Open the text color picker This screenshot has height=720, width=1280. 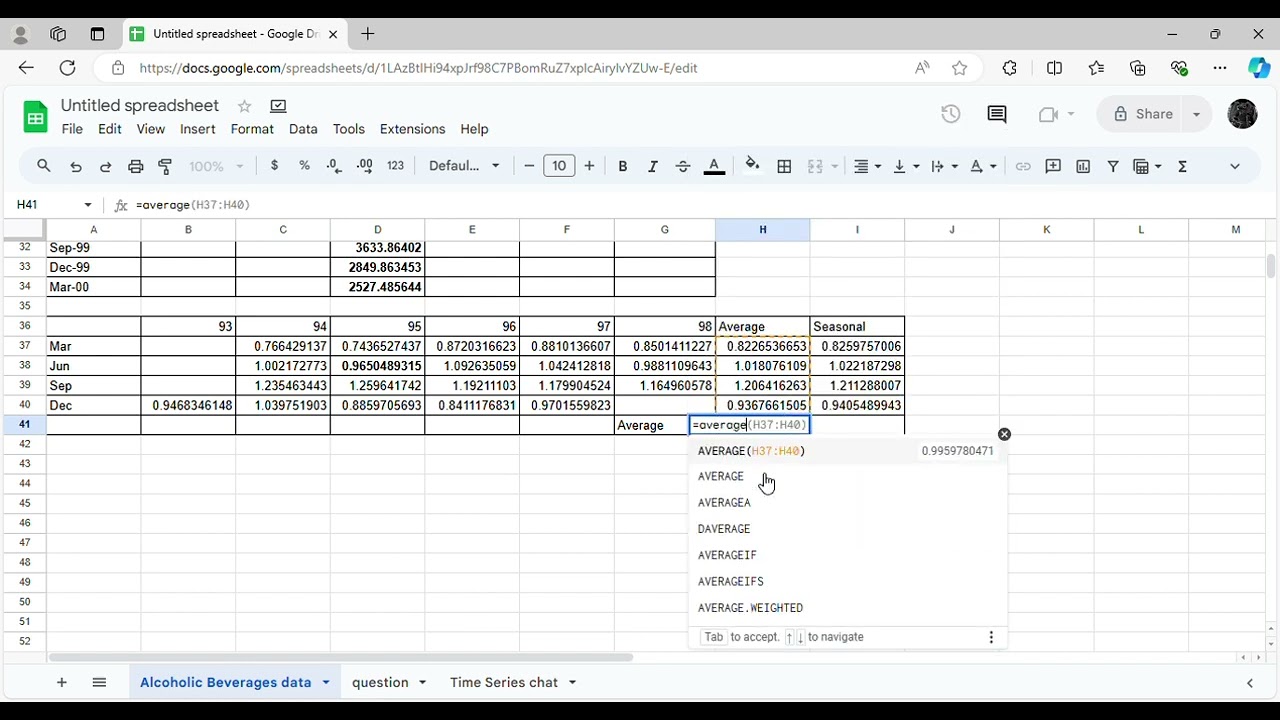pyautogui.click(x=714, y=166)
